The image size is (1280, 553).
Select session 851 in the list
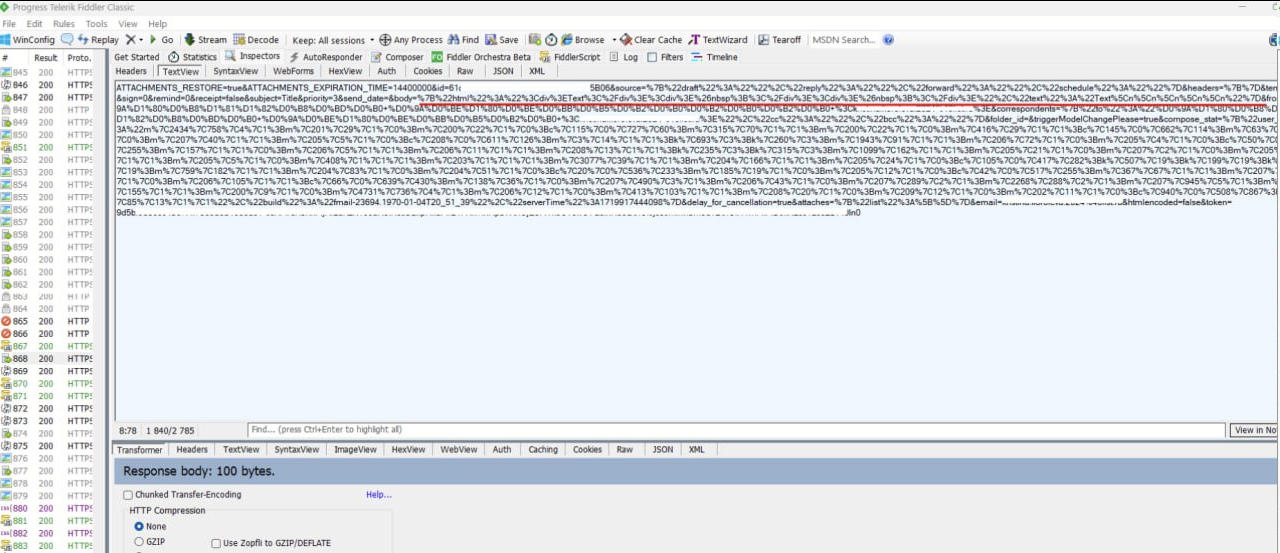(47, 147)
